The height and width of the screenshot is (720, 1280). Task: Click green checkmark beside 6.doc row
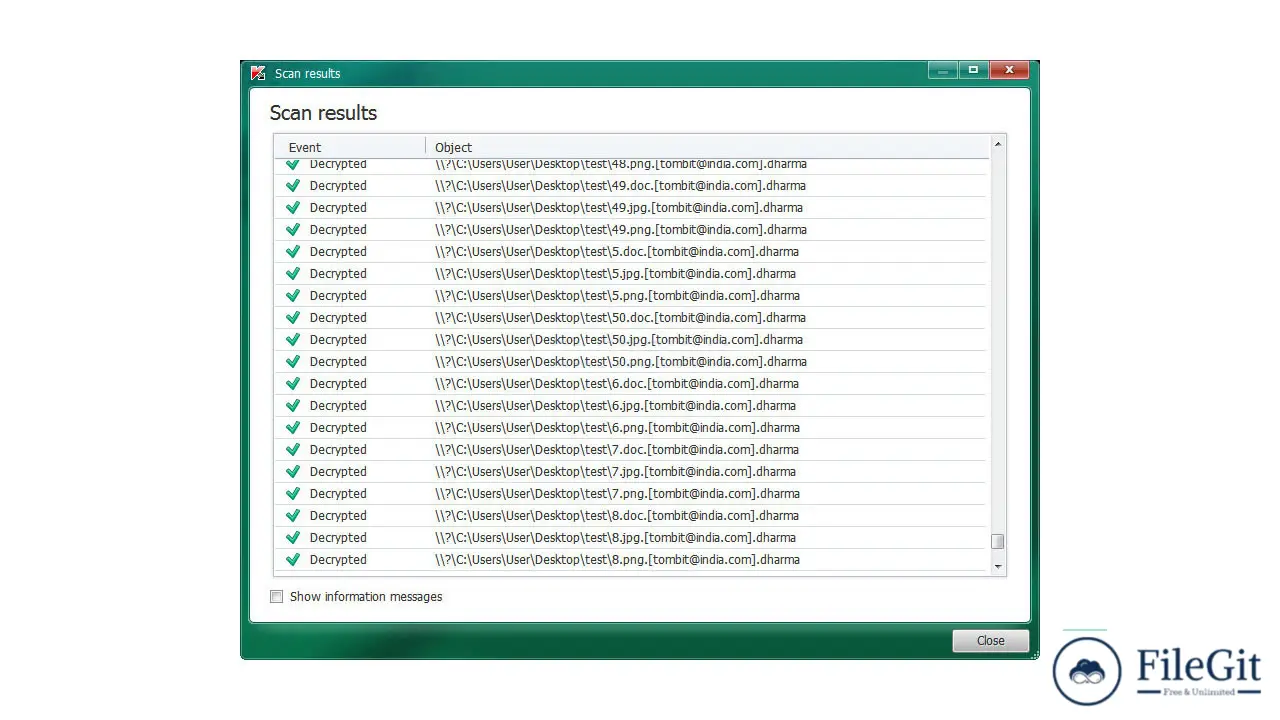point(293,383)
